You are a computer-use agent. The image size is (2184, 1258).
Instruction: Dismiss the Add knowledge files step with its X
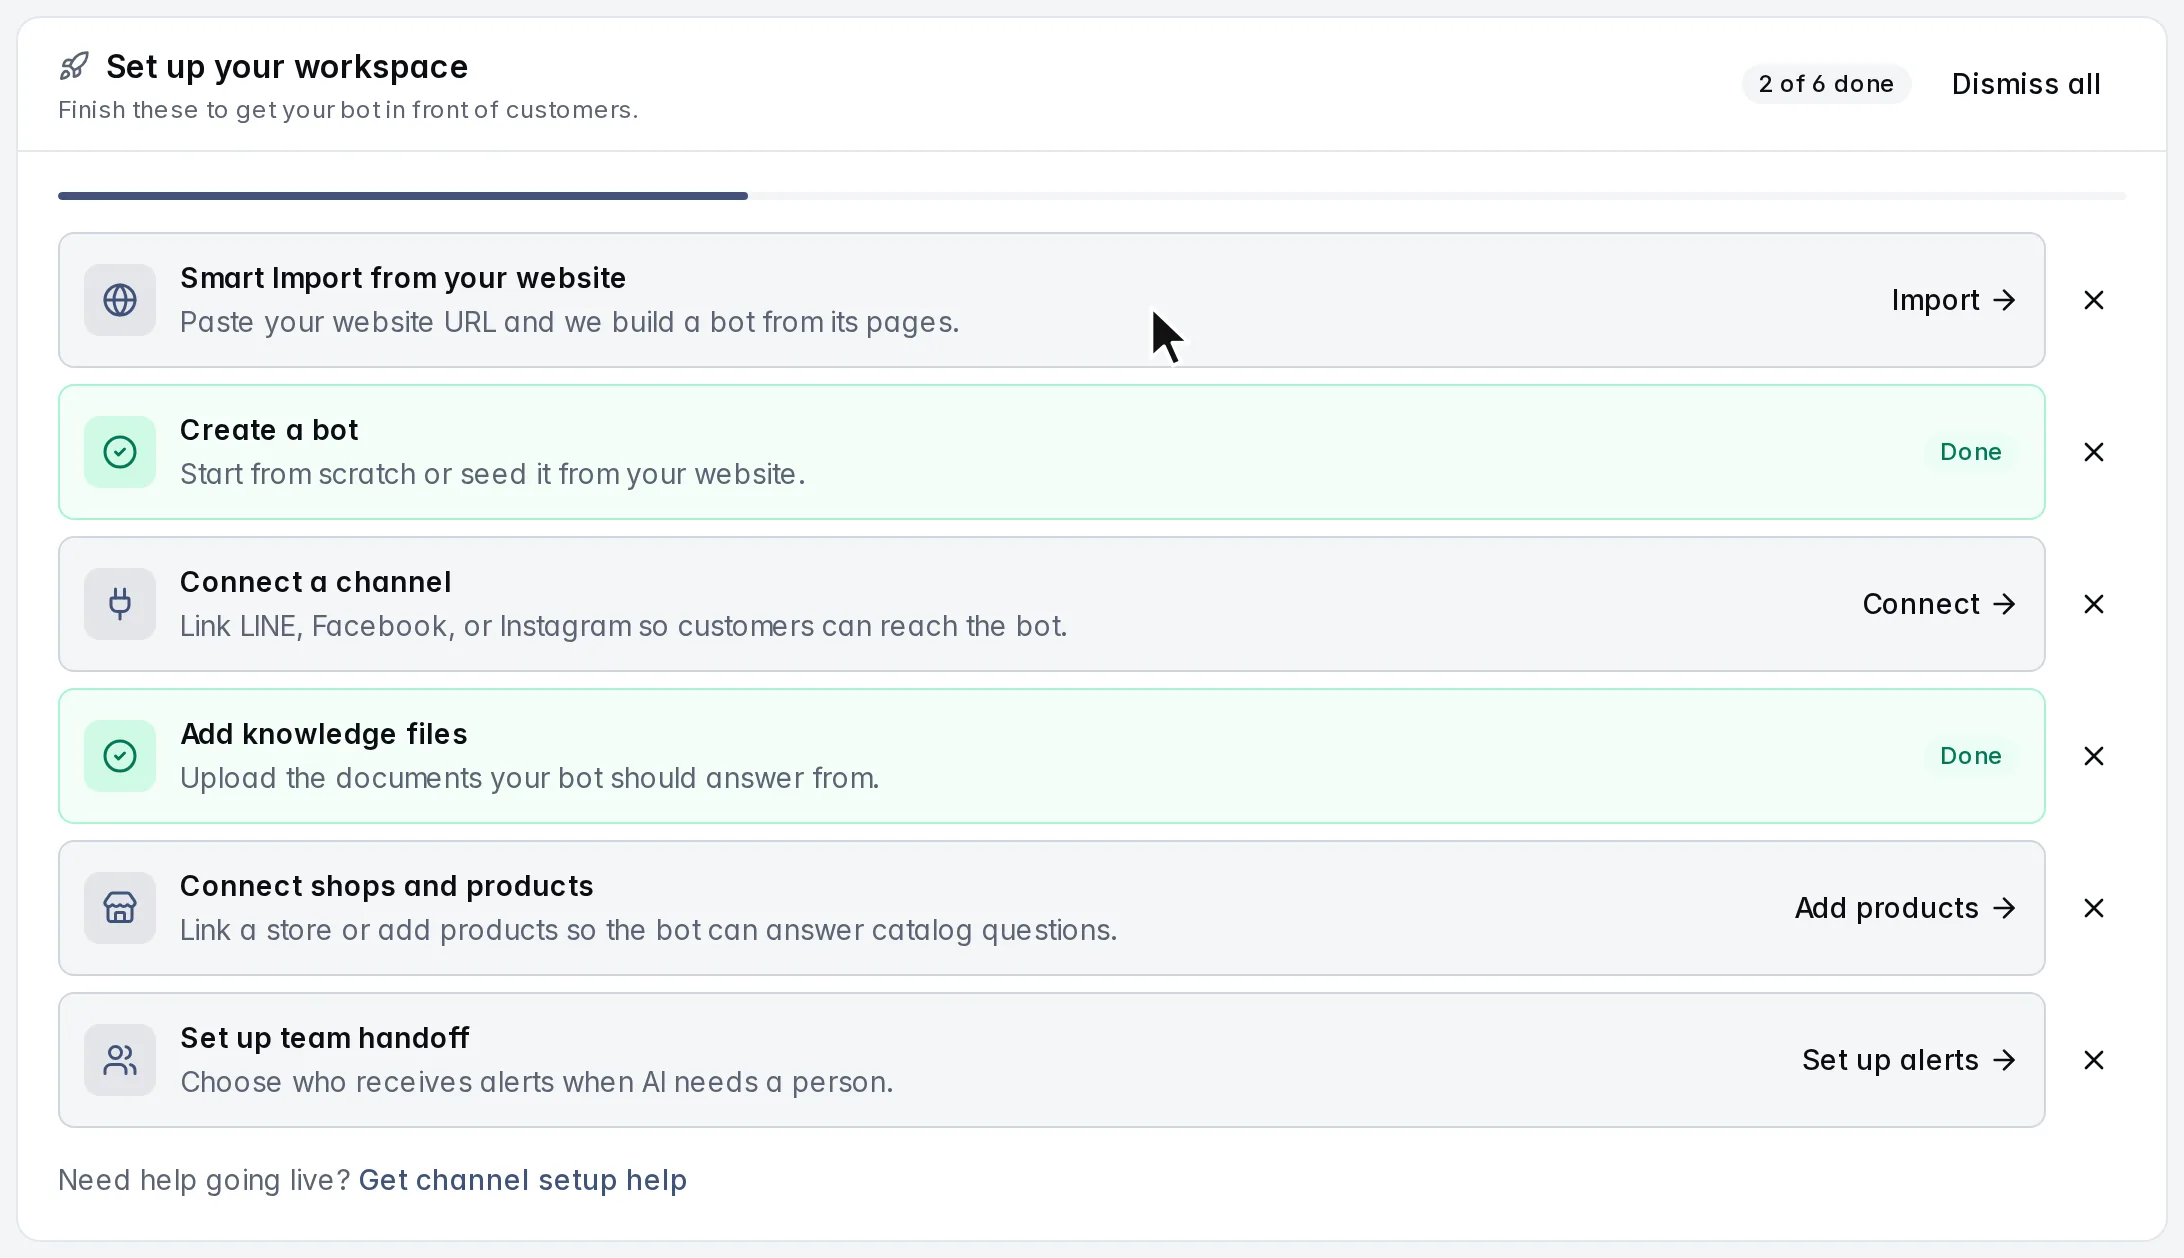(x=2094, y=756)
